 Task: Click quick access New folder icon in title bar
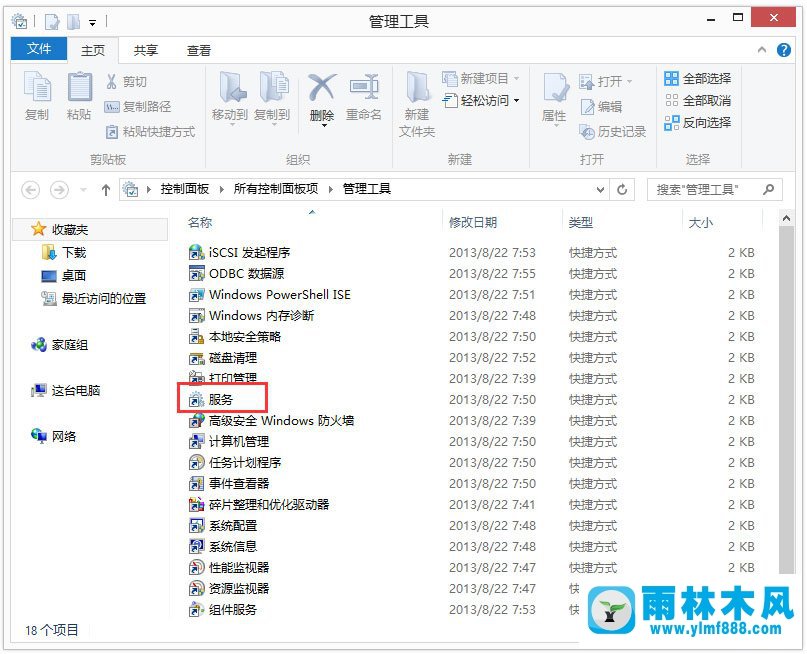[74, 21]
